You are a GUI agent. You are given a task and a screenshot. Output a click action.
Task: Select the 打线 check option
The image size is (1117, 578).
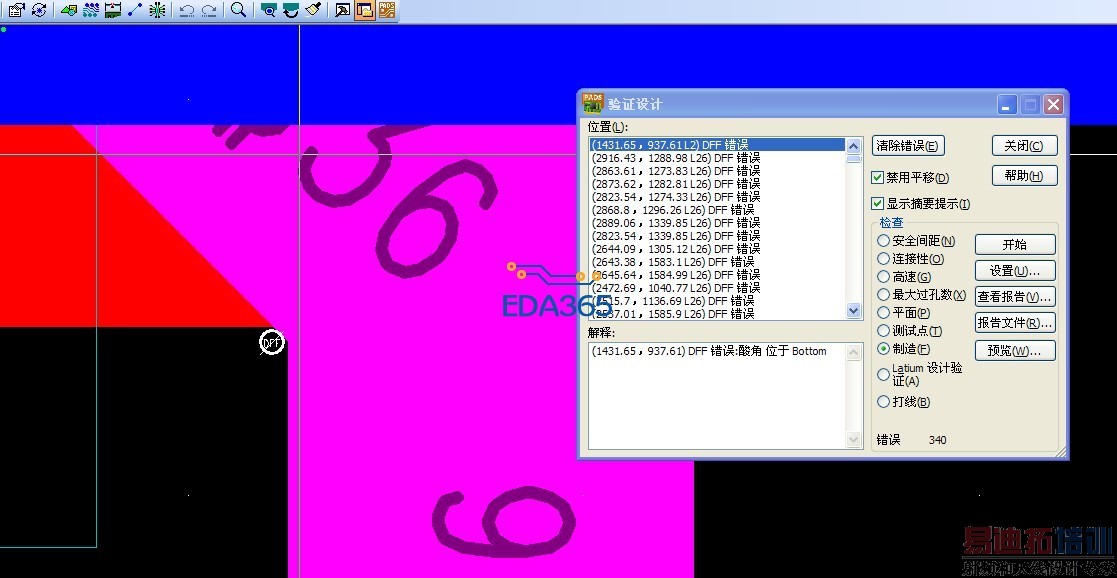click(883, 401)
